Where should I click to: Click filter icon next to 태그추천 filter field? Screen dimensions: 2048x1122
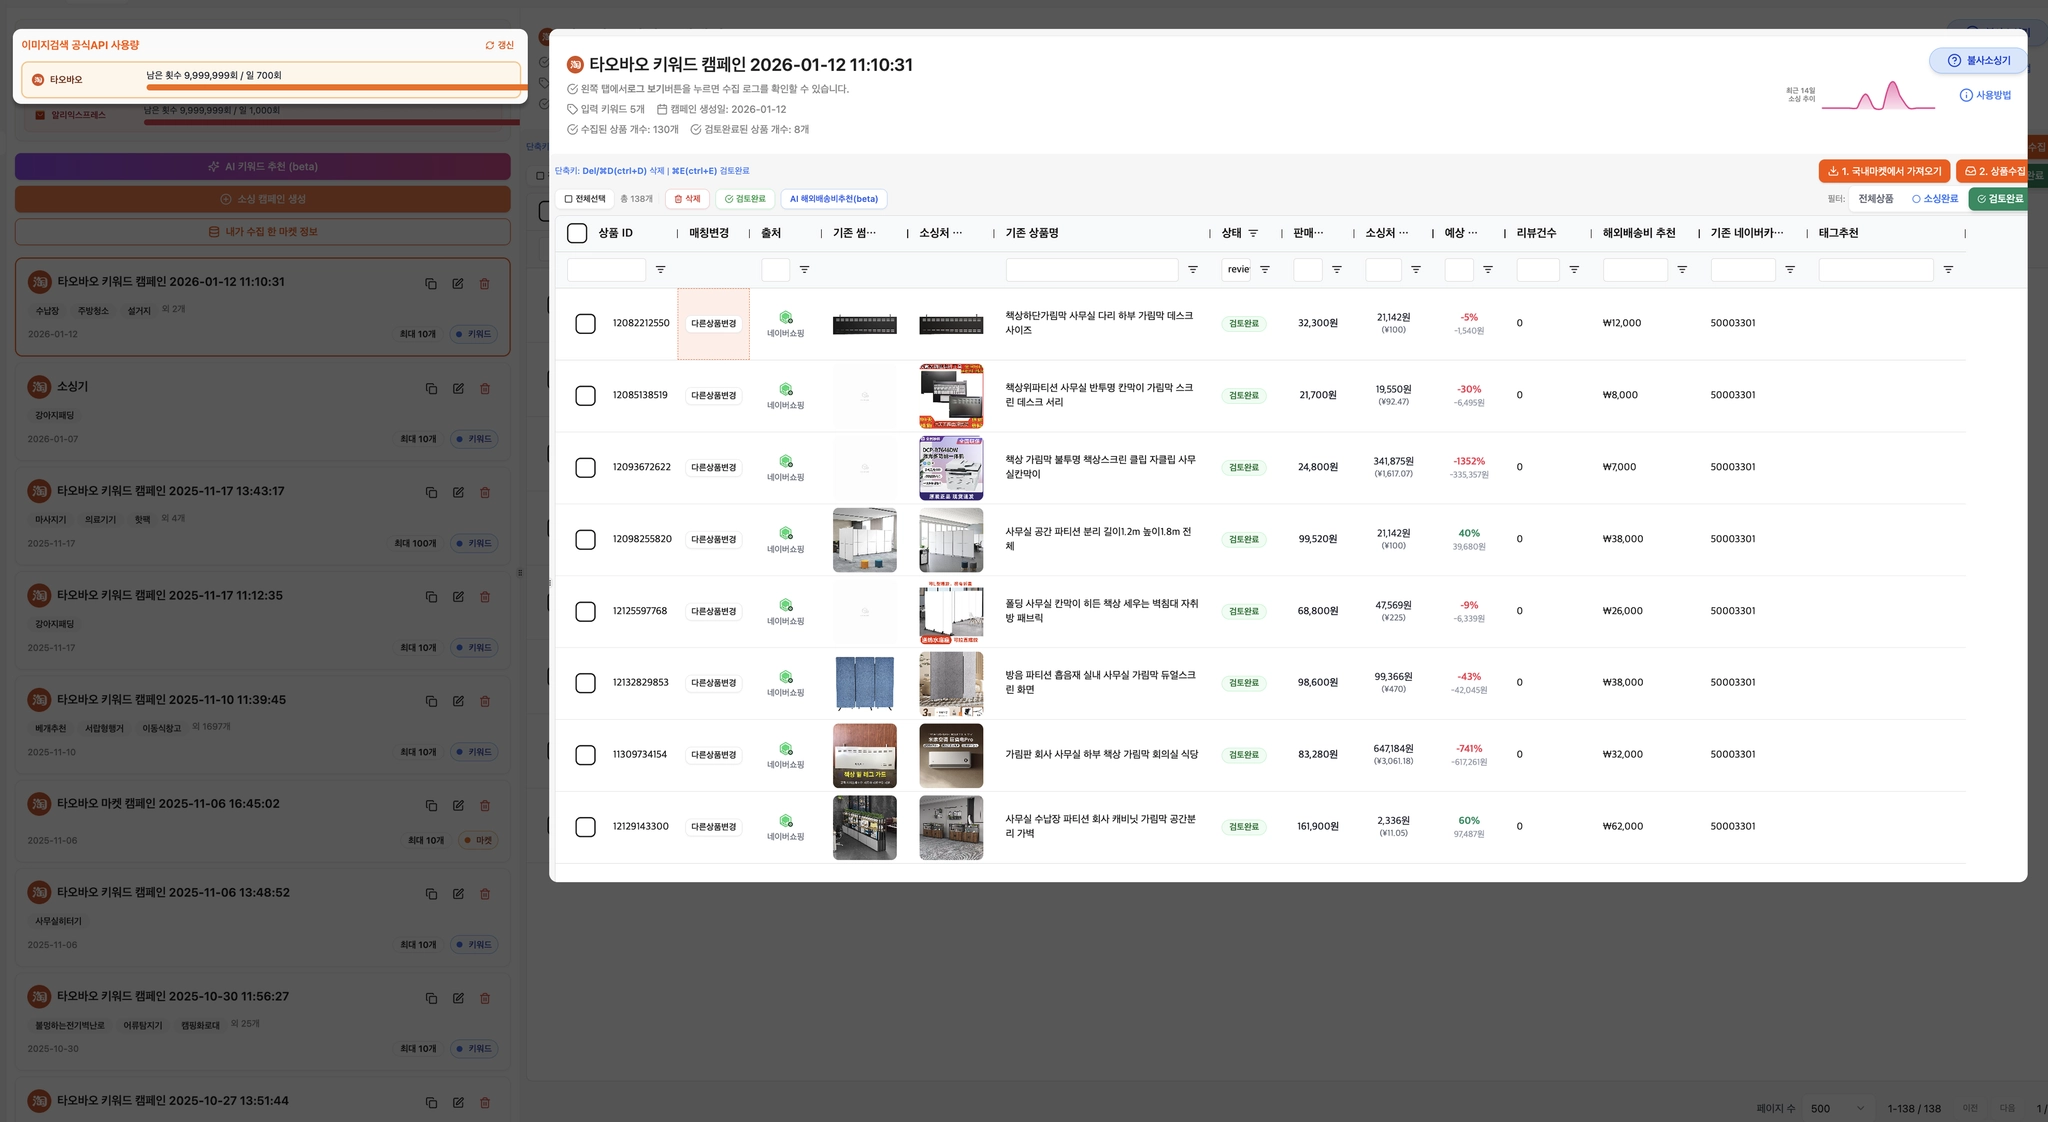[1948, 270]
